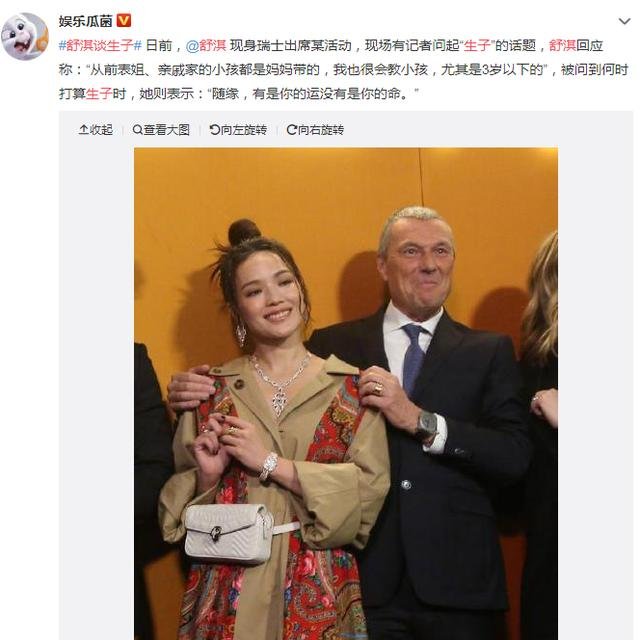
Task: Click the red 生子 keyword in quotes
Action: (477, 45)
